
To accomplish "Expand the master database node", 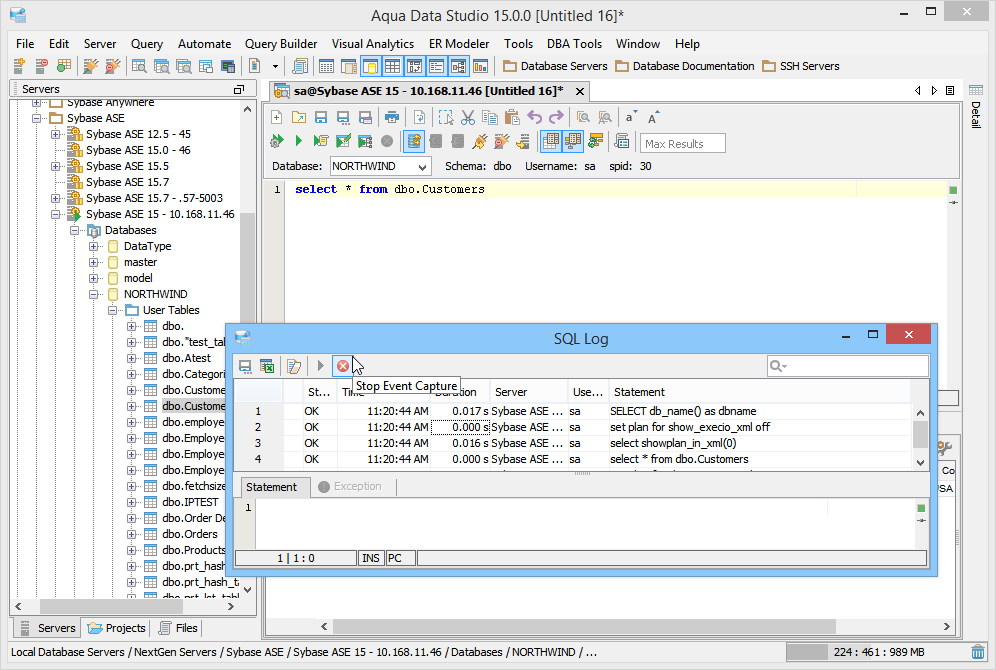I will tap(93, 262).
